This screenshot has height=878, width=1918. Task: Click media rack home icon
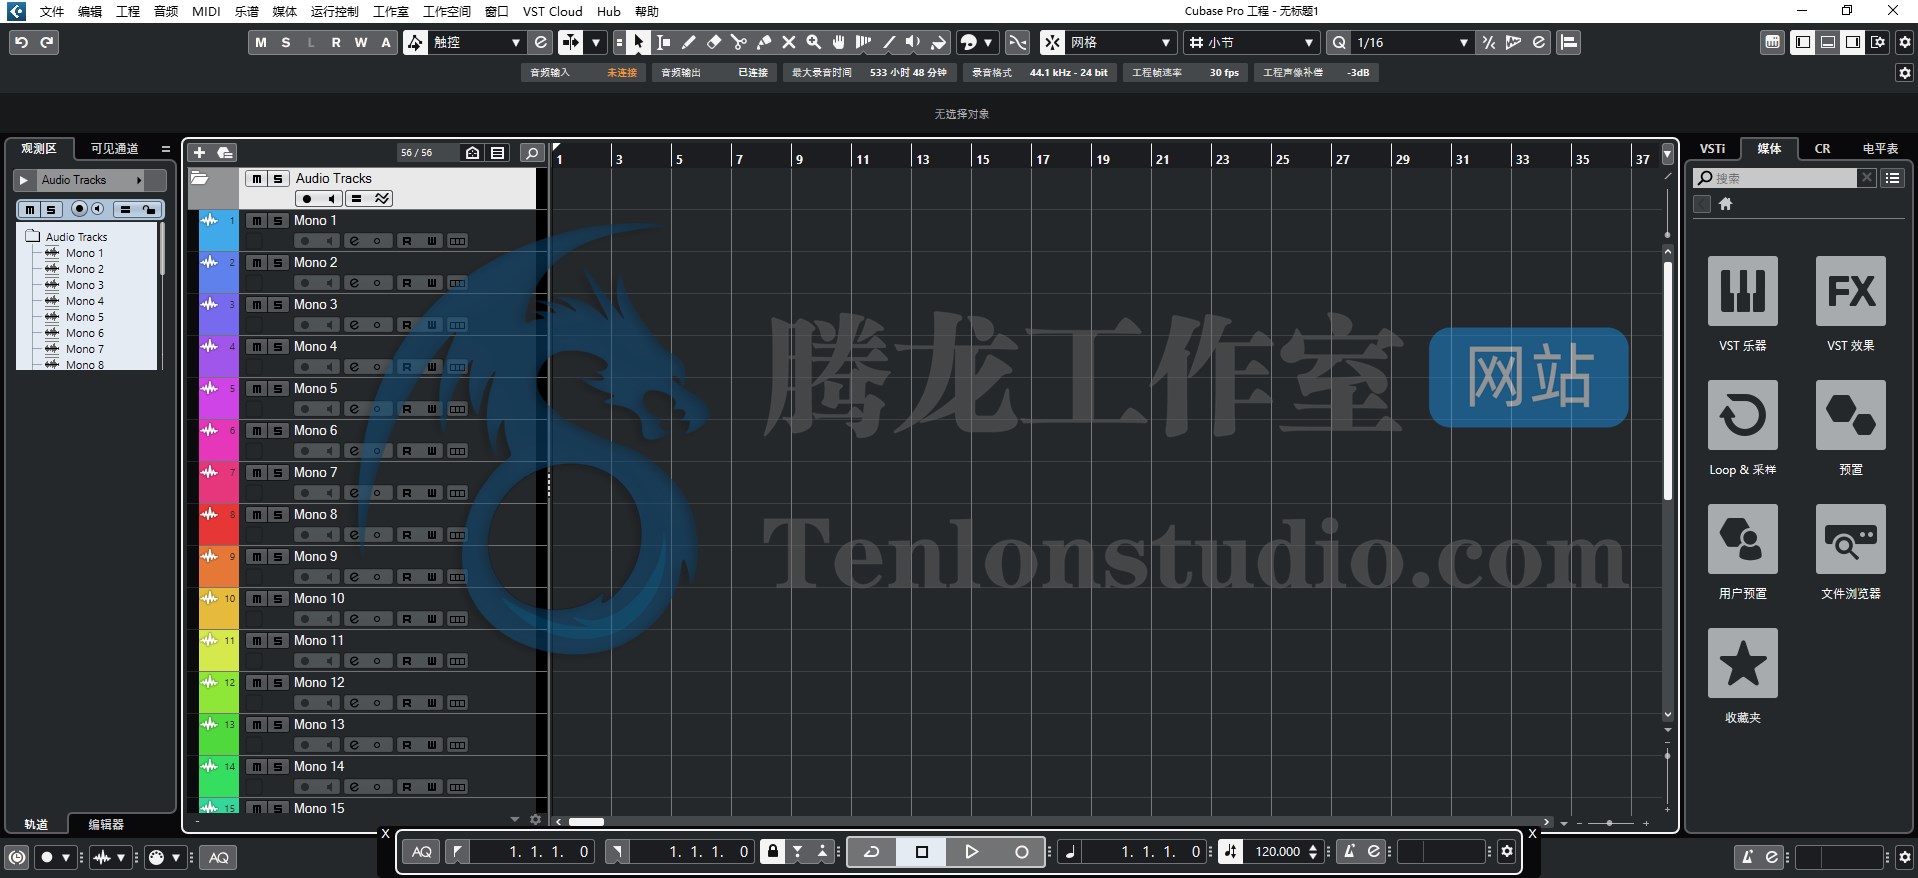coord(1725,204)
